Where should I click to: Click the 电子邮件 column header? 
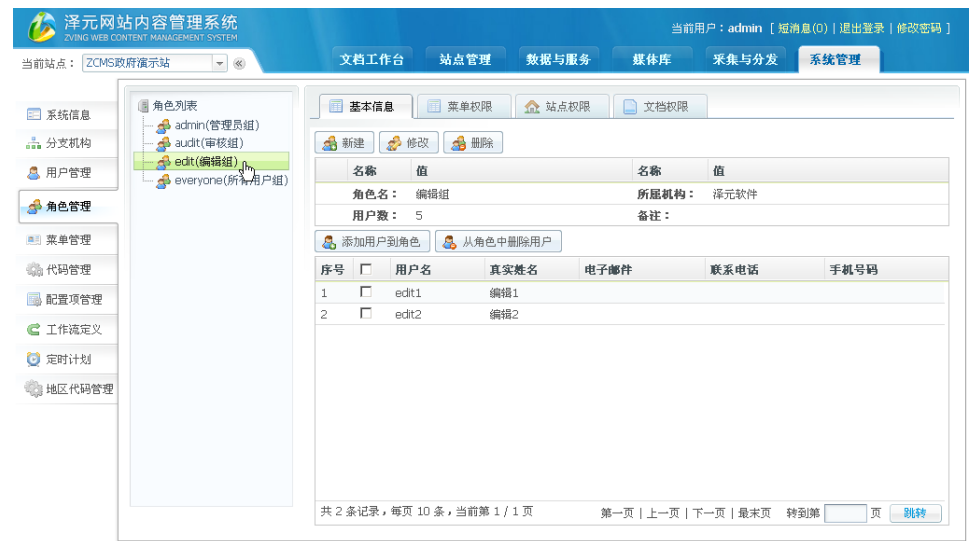pos(608,270)
